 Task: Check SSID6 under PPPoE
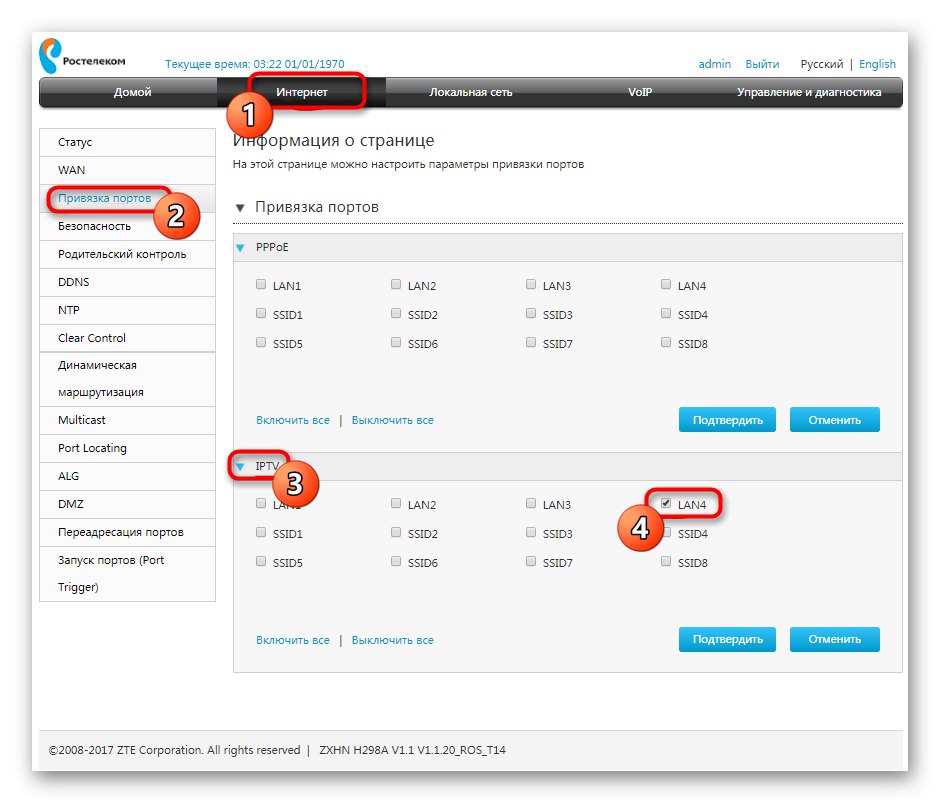click(396, 342)
